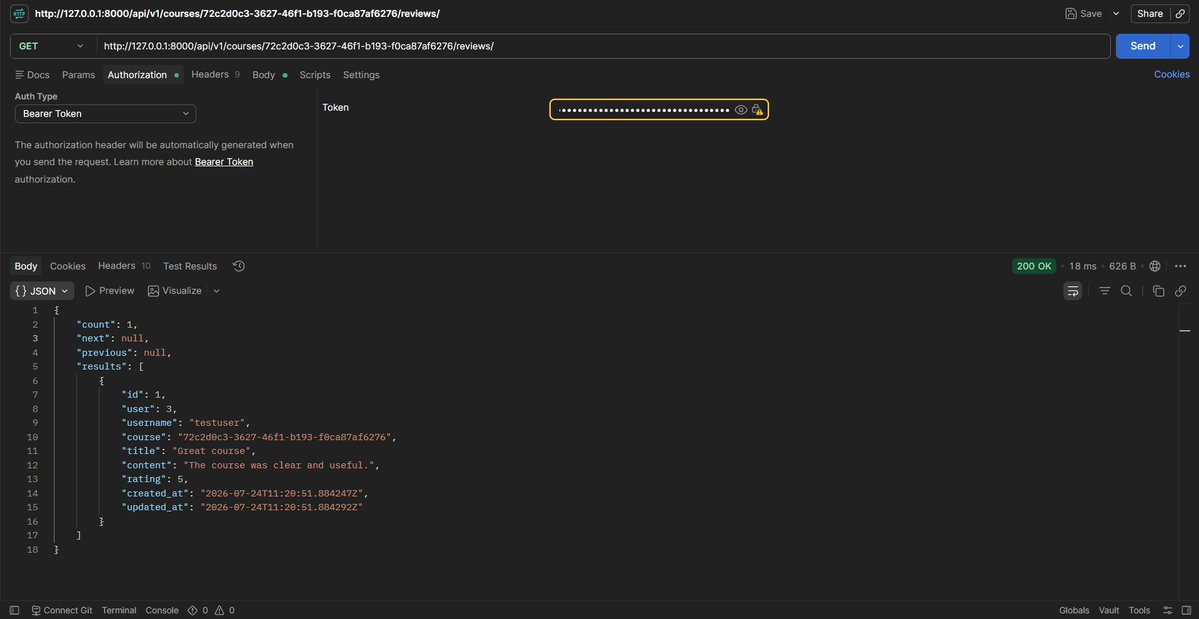
Task: Click the lock warning icon in Token field
Action: point(757,110)
